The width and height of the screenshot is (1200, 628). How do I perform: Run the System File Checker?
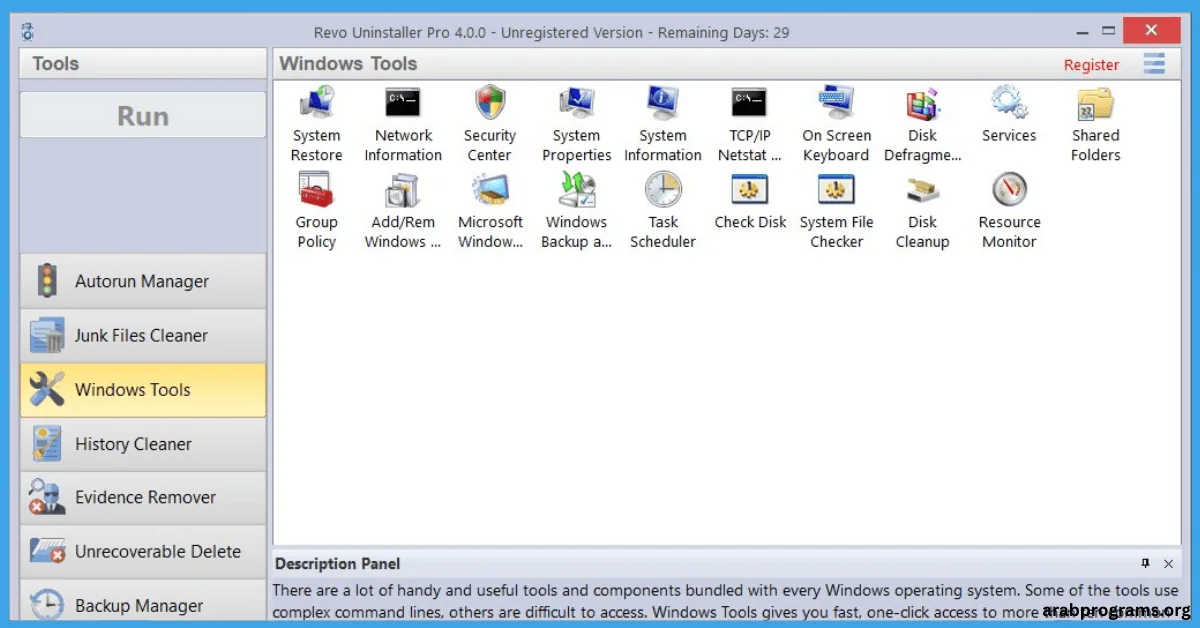pos(836,211)
